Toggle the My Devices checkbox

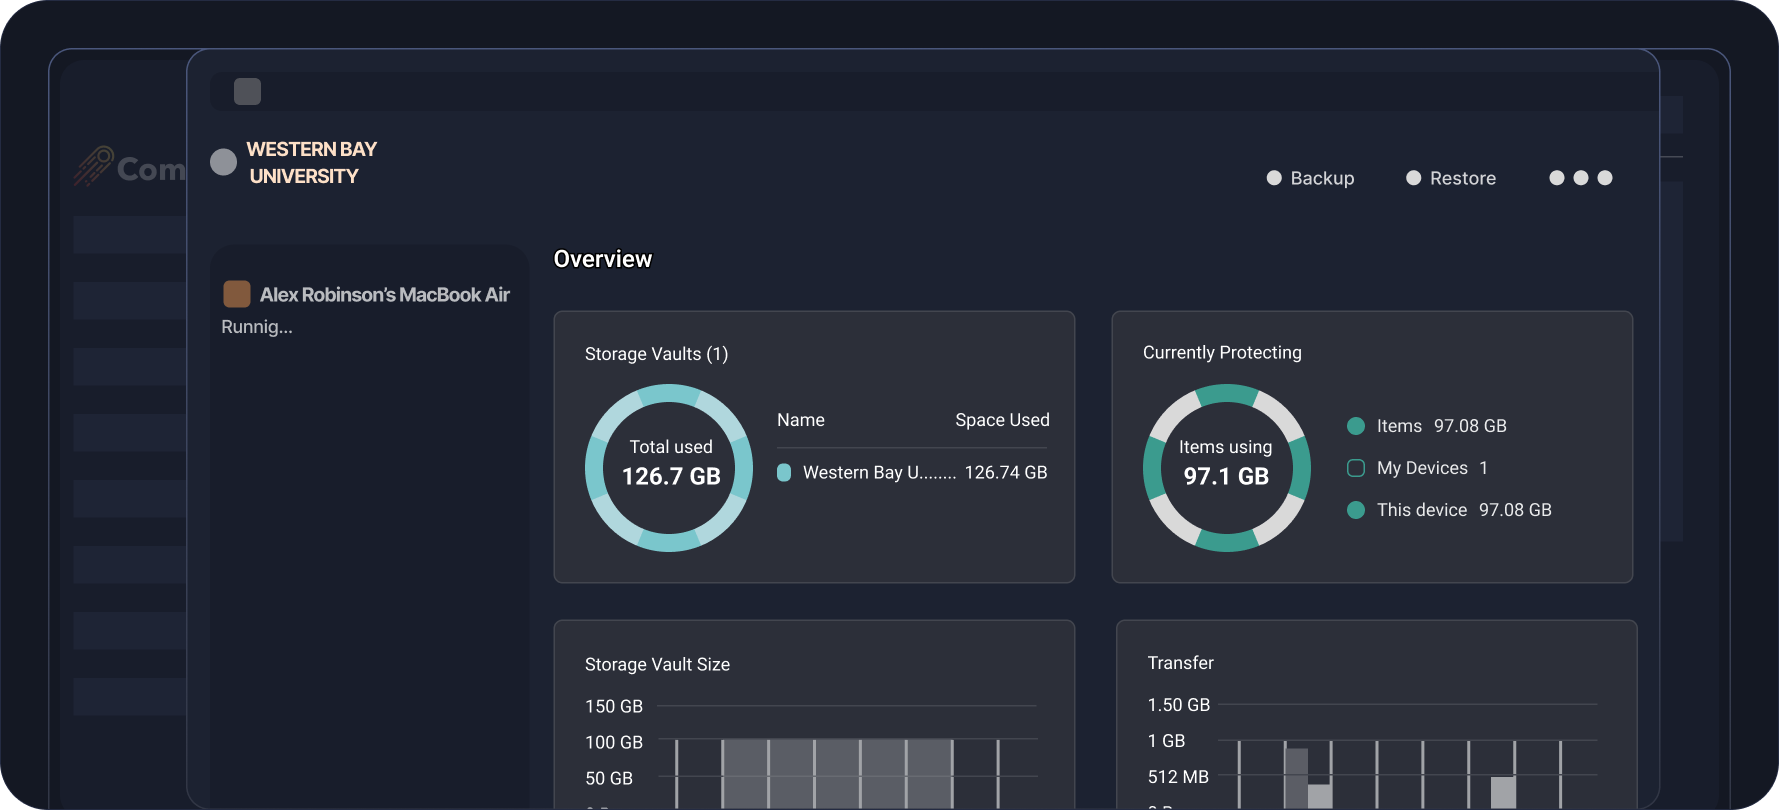pos(1356,468)
